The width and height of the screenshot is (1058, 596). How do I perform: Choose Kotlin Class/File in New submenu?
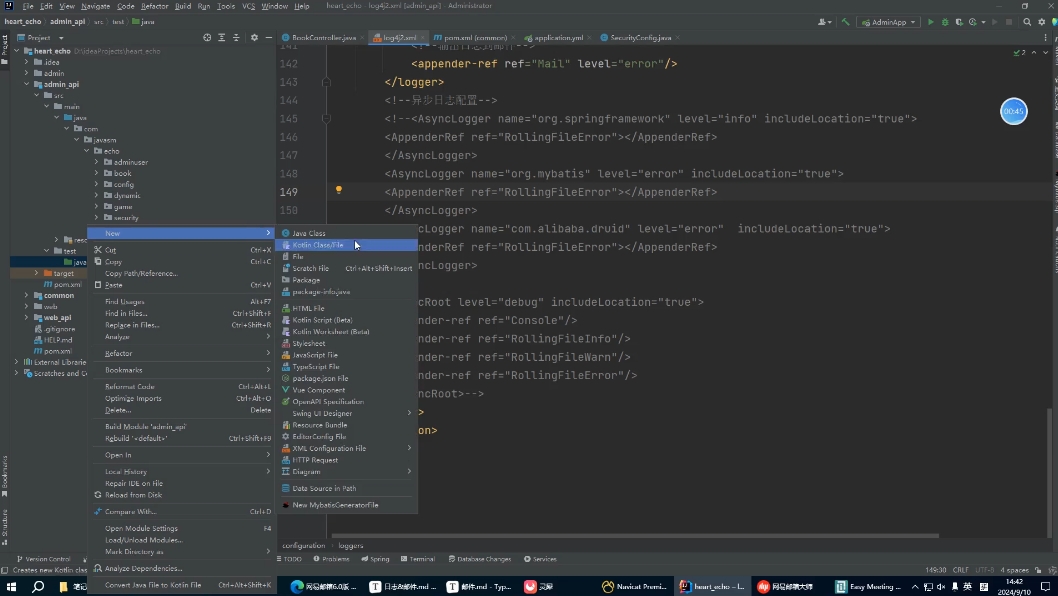click(346, 245)
